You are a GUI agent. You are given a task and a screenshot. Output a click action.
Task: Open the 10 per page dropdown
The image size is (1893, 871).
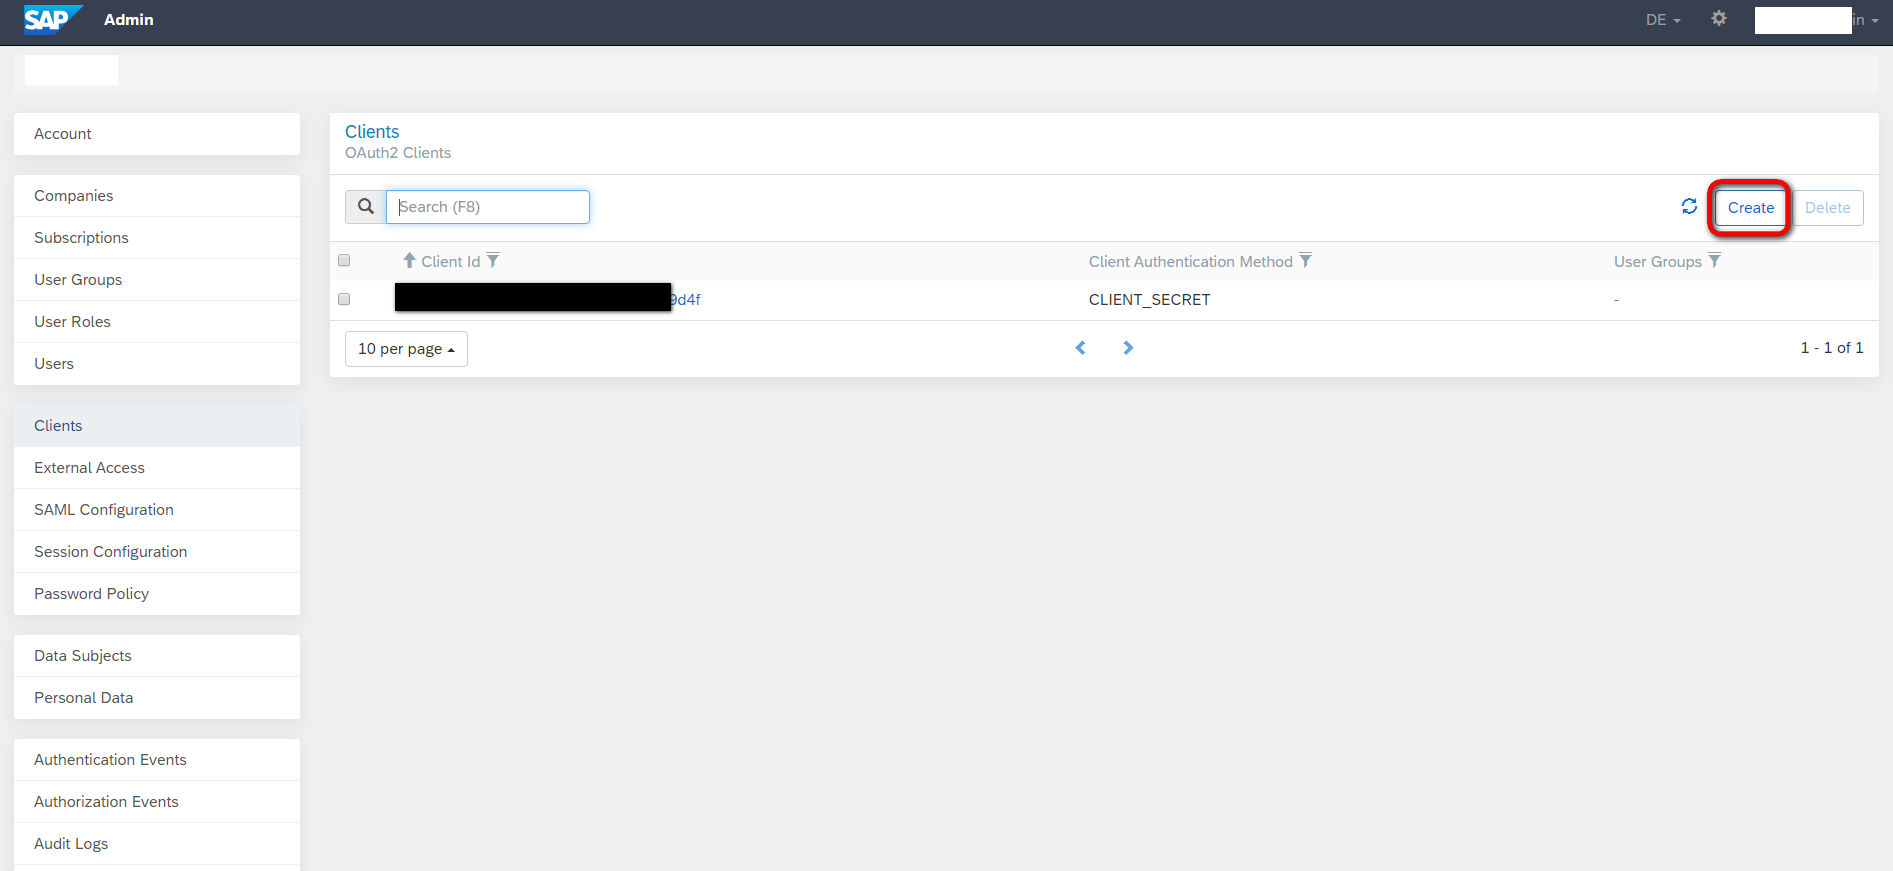pyautogui.click(x=406, y=349)
